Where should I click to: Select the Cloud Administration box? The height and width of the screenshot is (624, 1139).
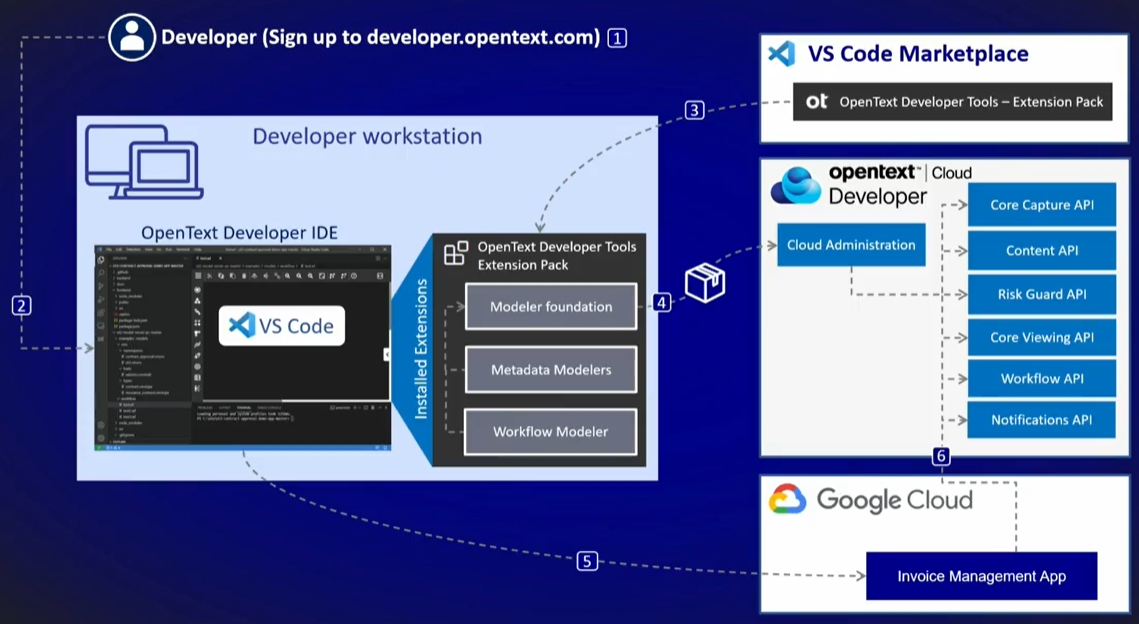coord(851,245)
